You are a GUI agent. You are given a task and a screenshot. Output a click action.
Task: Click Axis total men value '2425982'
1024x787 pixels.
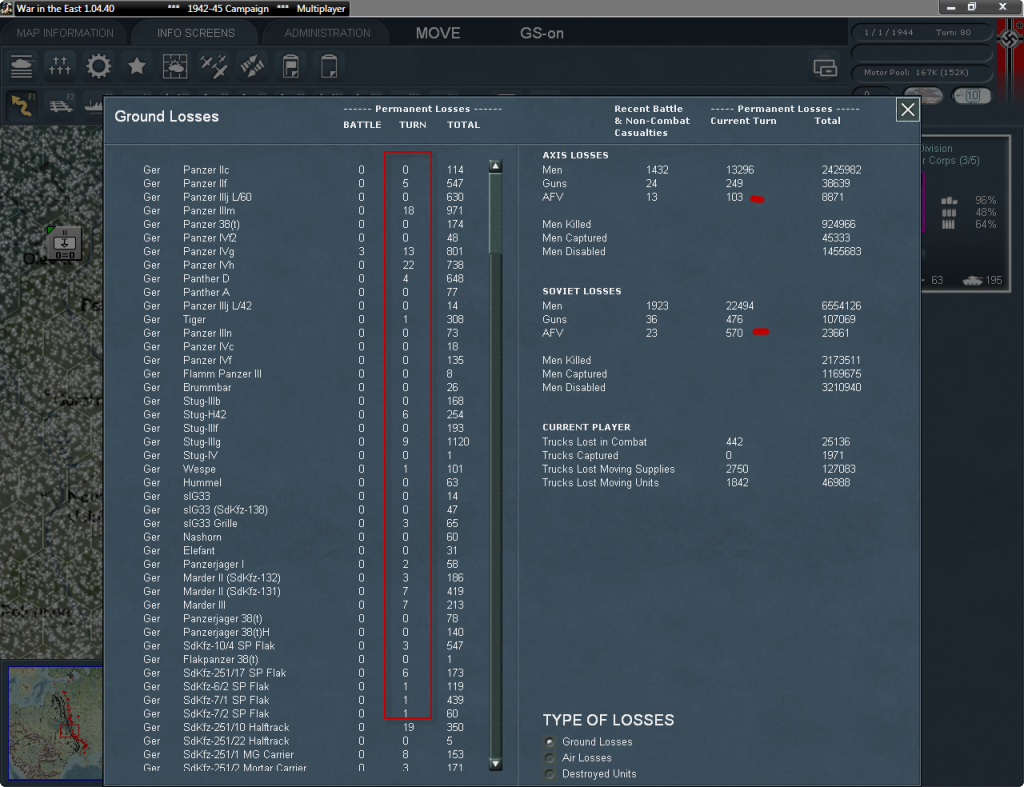click(841, 170)
